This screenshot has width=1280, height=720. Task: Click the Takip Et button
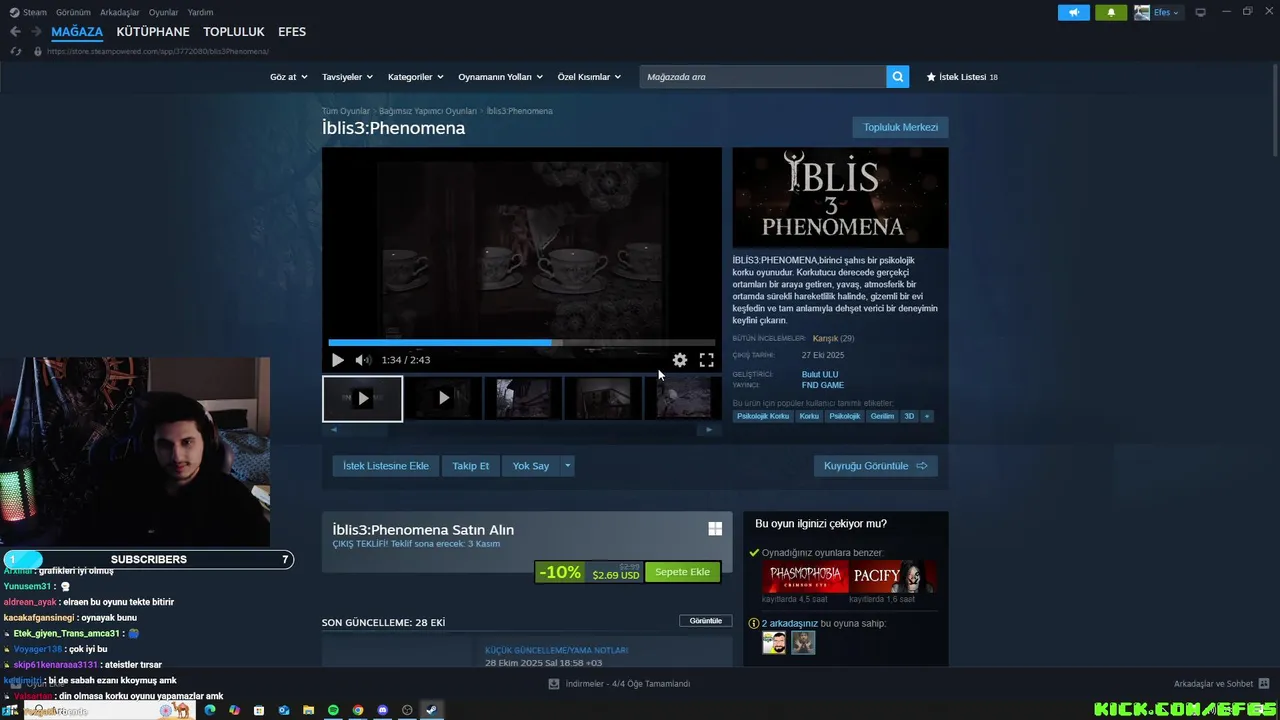point(471,466)
